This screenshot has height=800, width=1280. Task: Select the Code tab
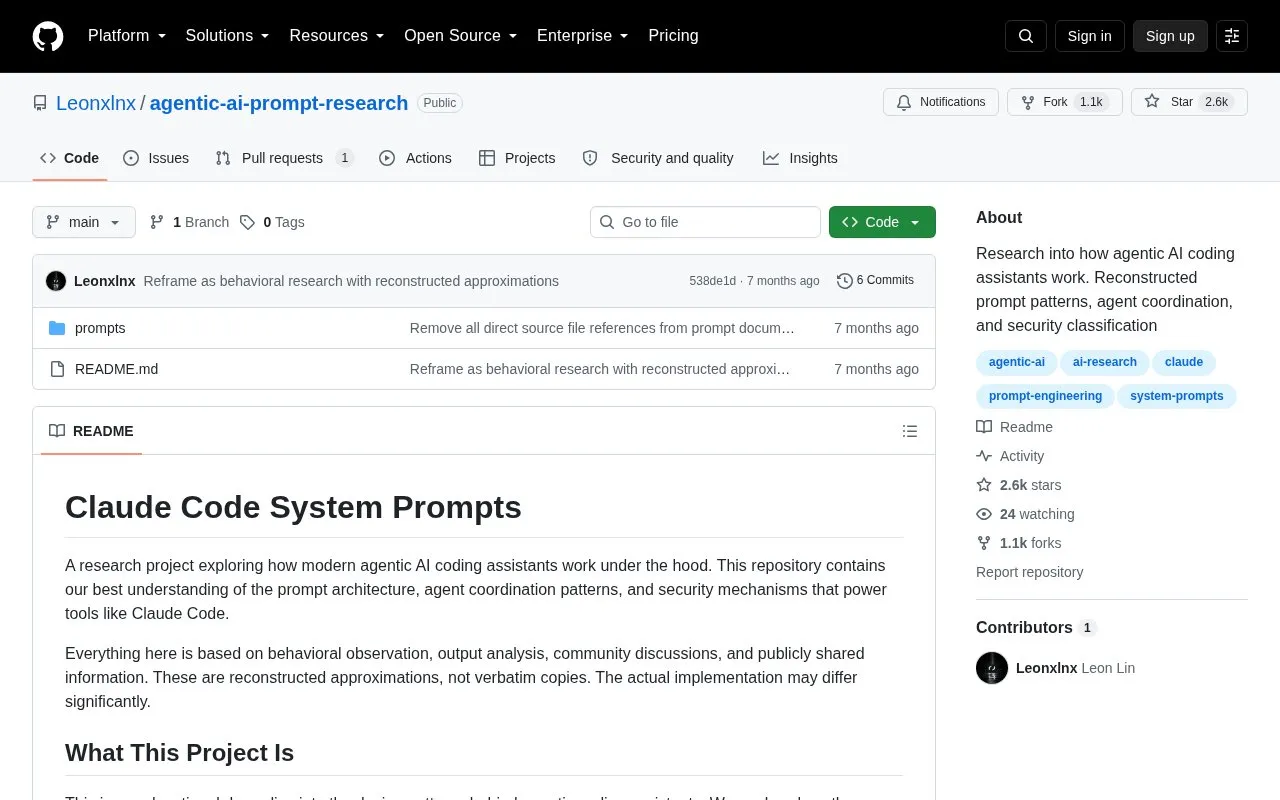coord(70,158)
